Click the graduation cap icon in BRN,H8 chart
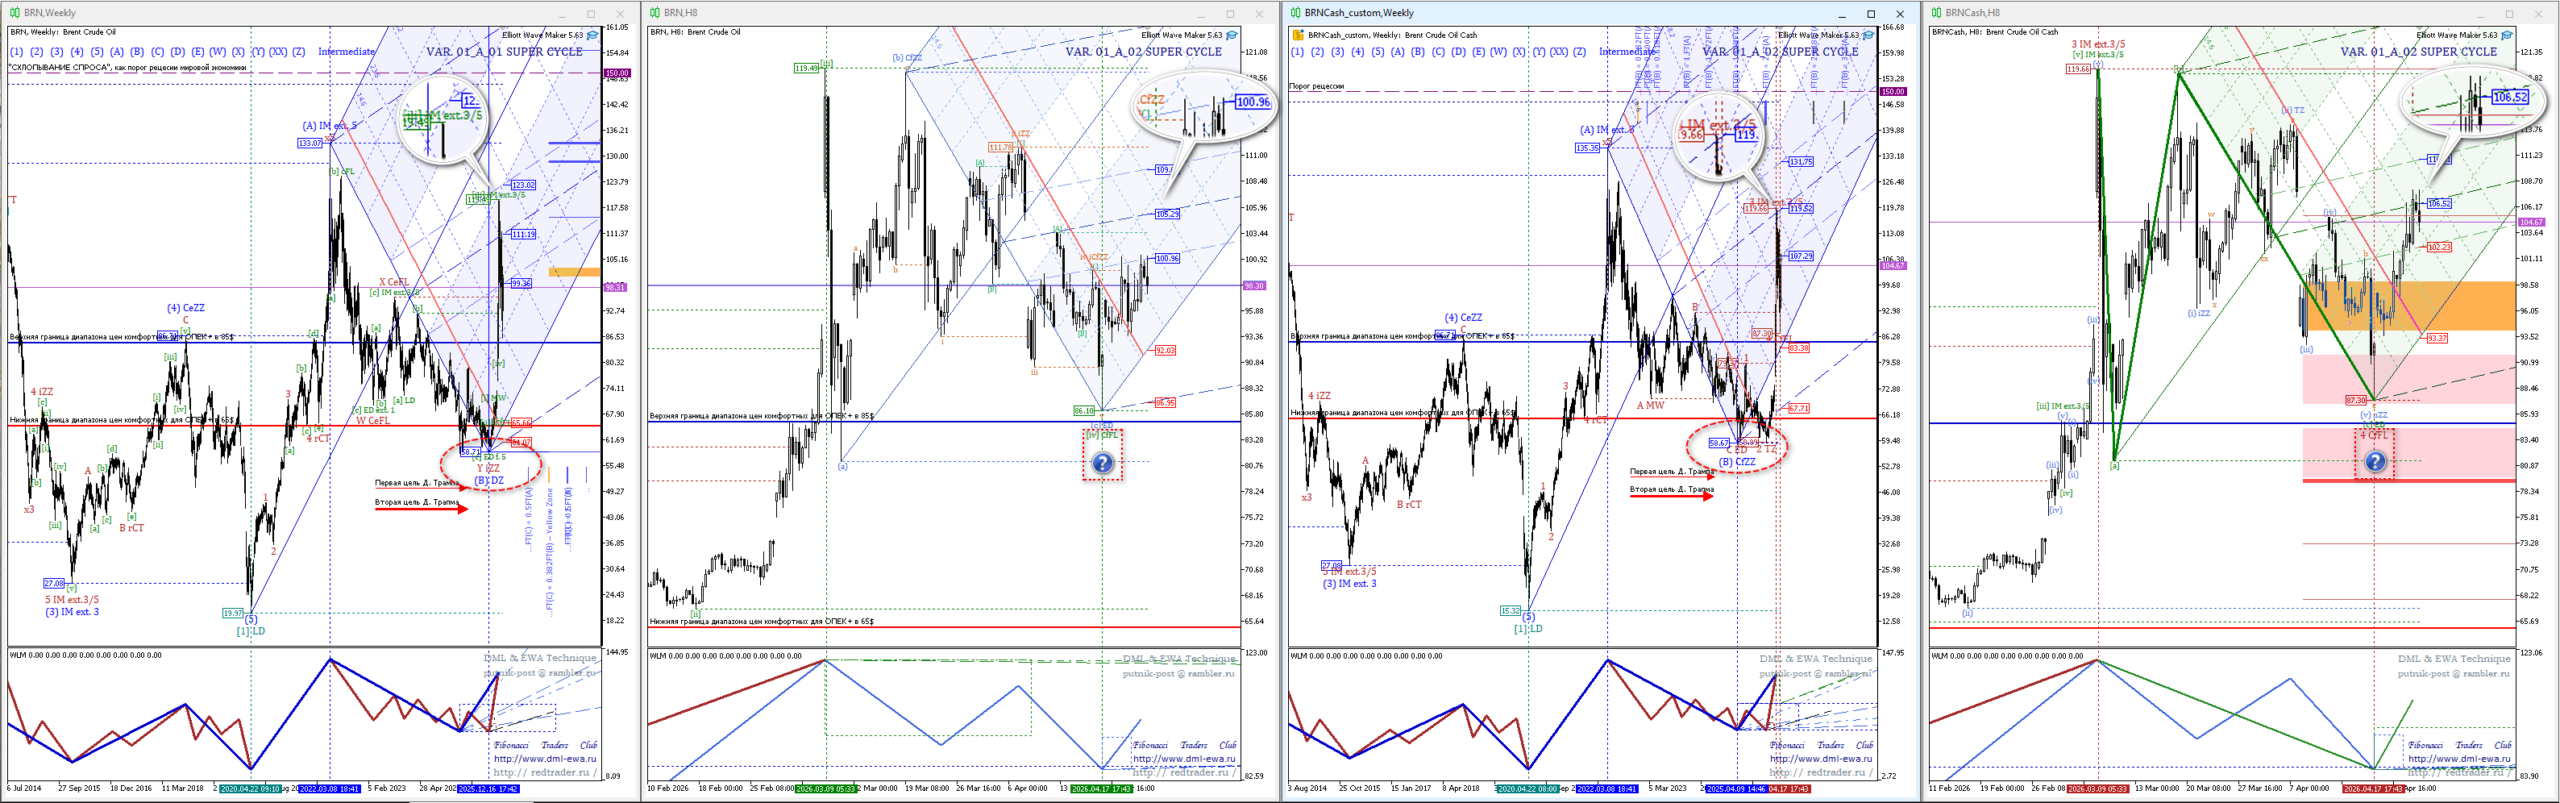Viewport: 2560px width, 803px height. [x=1231, y=35]
